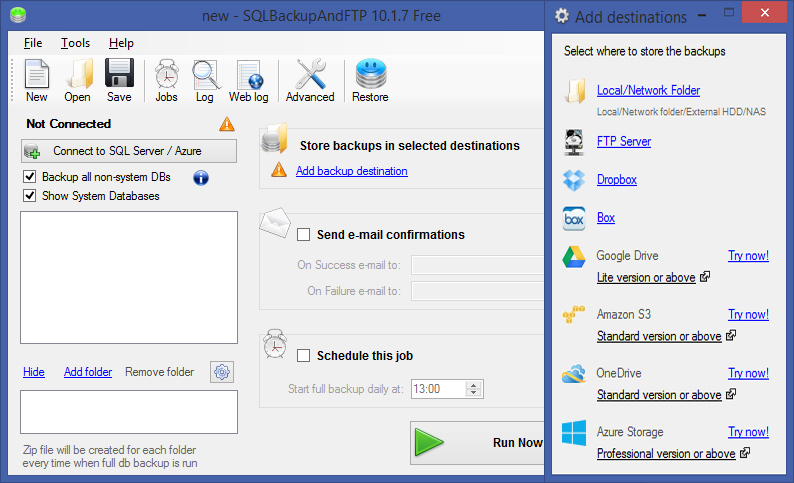Viewport: 794px width, 483px height.
Task: Open the Professional version or above link
Action: [666, 454]
